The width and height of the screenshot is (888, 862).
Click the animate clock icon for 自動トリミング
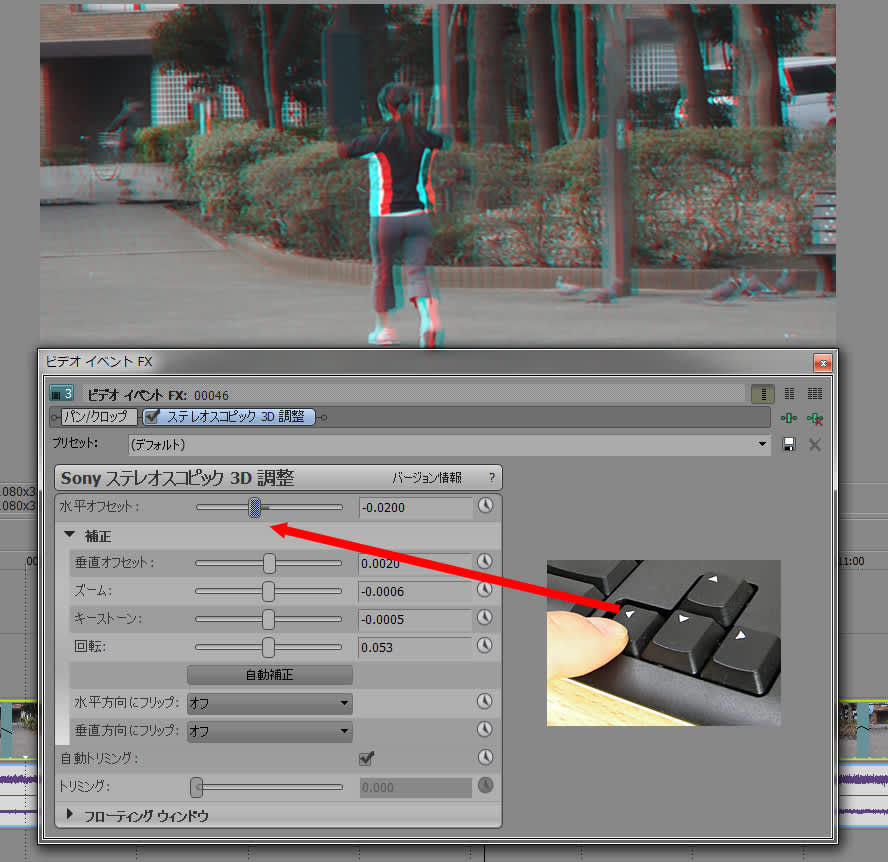coord(485,758)
